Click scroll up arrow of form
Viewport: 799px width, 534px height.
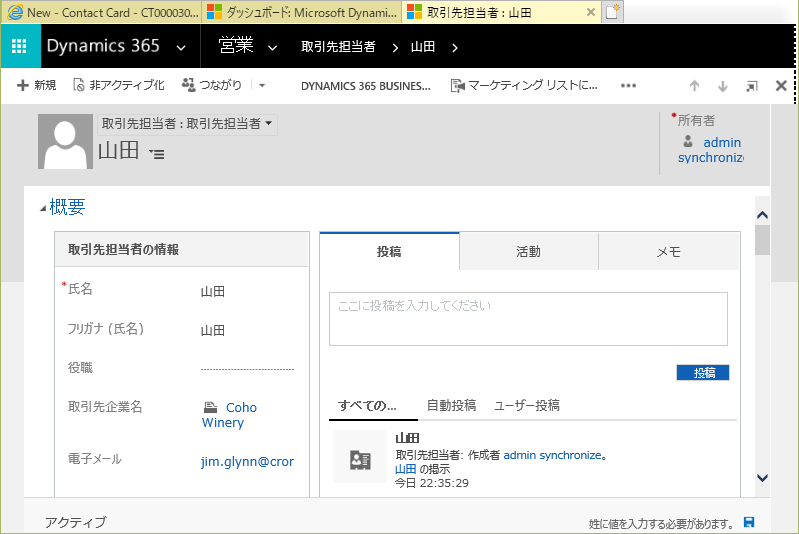(x=762, y=215)
